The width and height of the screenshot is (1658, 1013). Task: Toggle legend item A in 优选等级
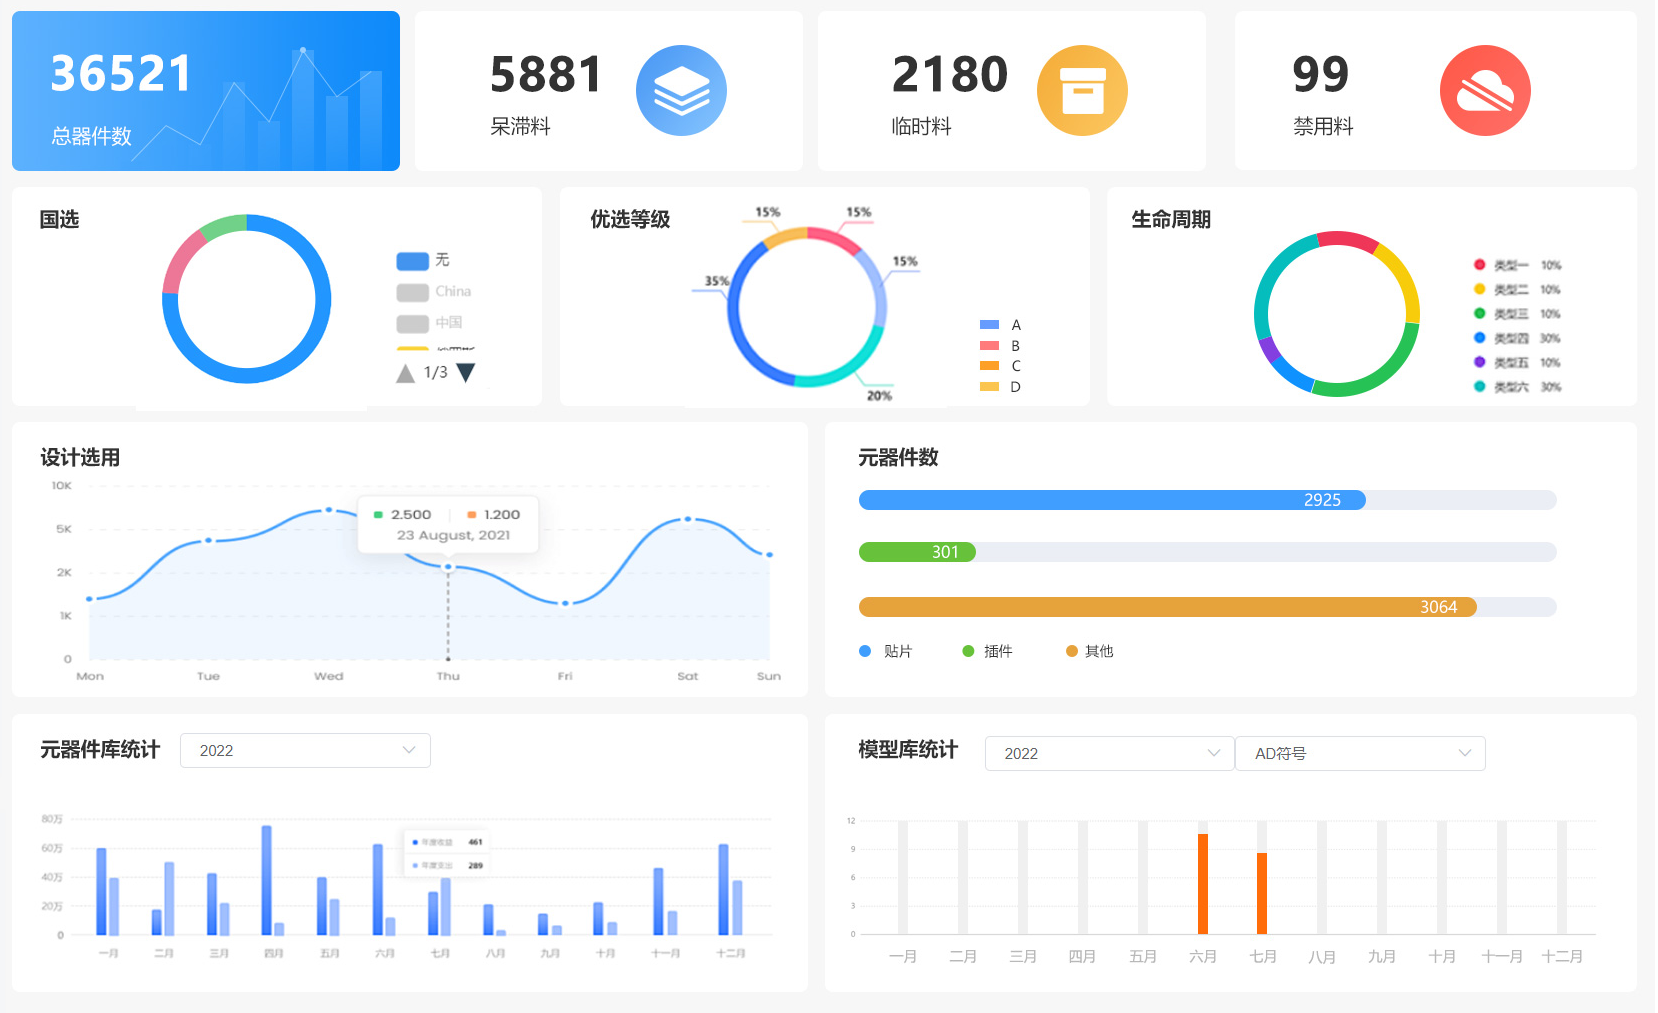tap(1000, 325)
